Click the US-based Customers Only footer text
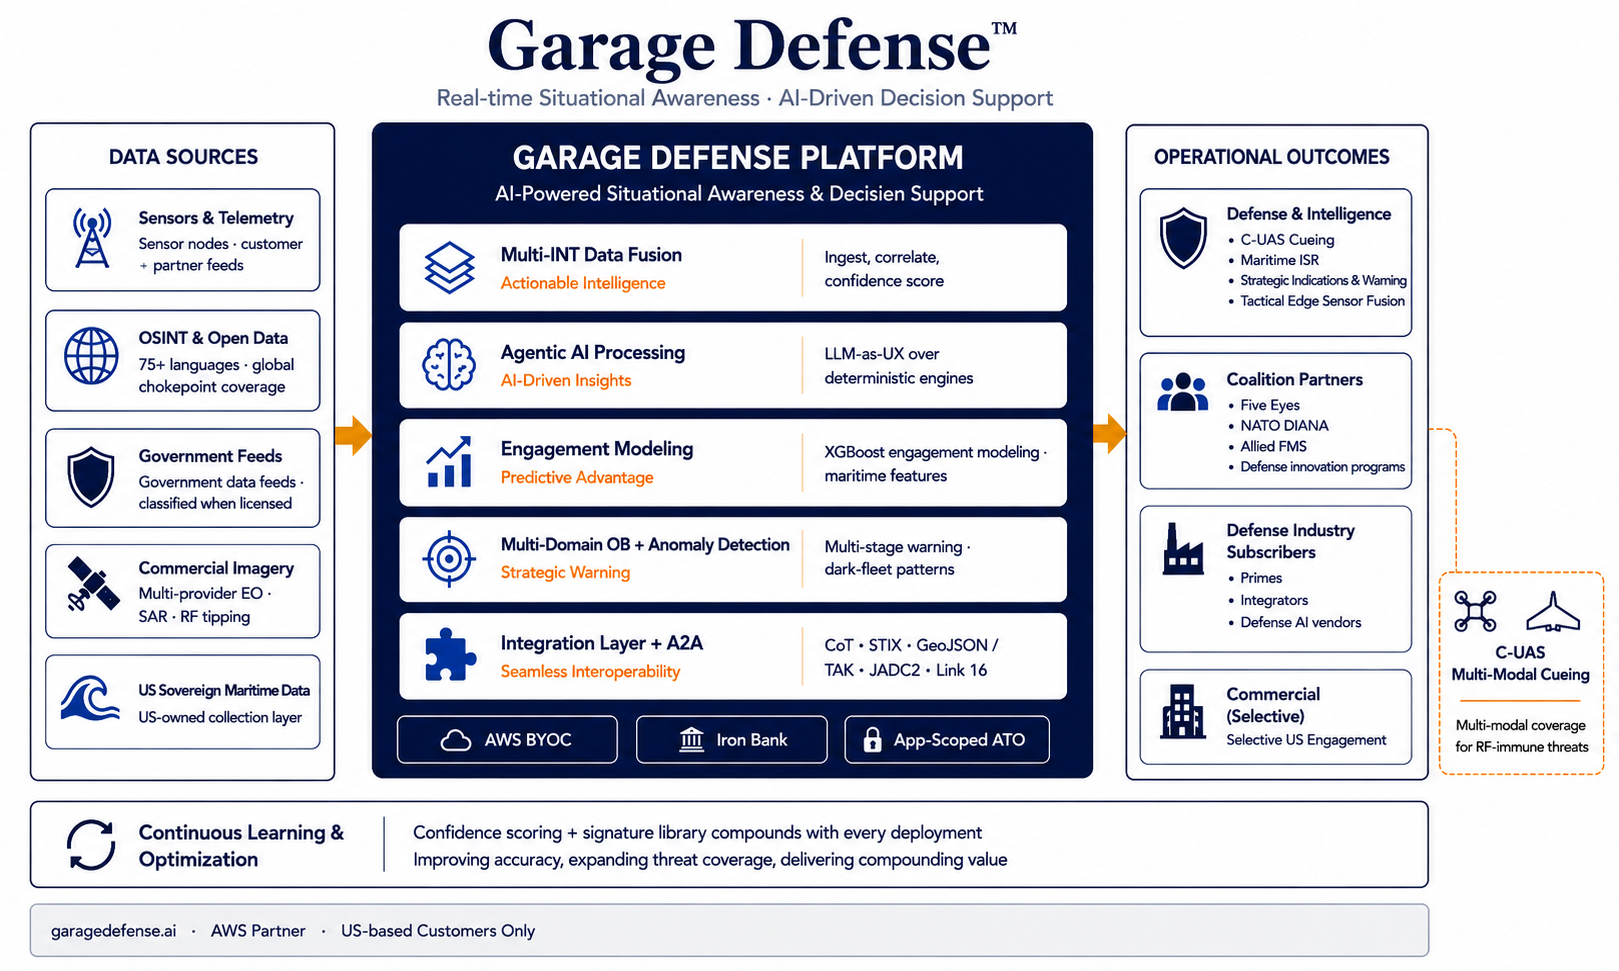Viewport: 1619px width, 971px height. tap(438, 931)
